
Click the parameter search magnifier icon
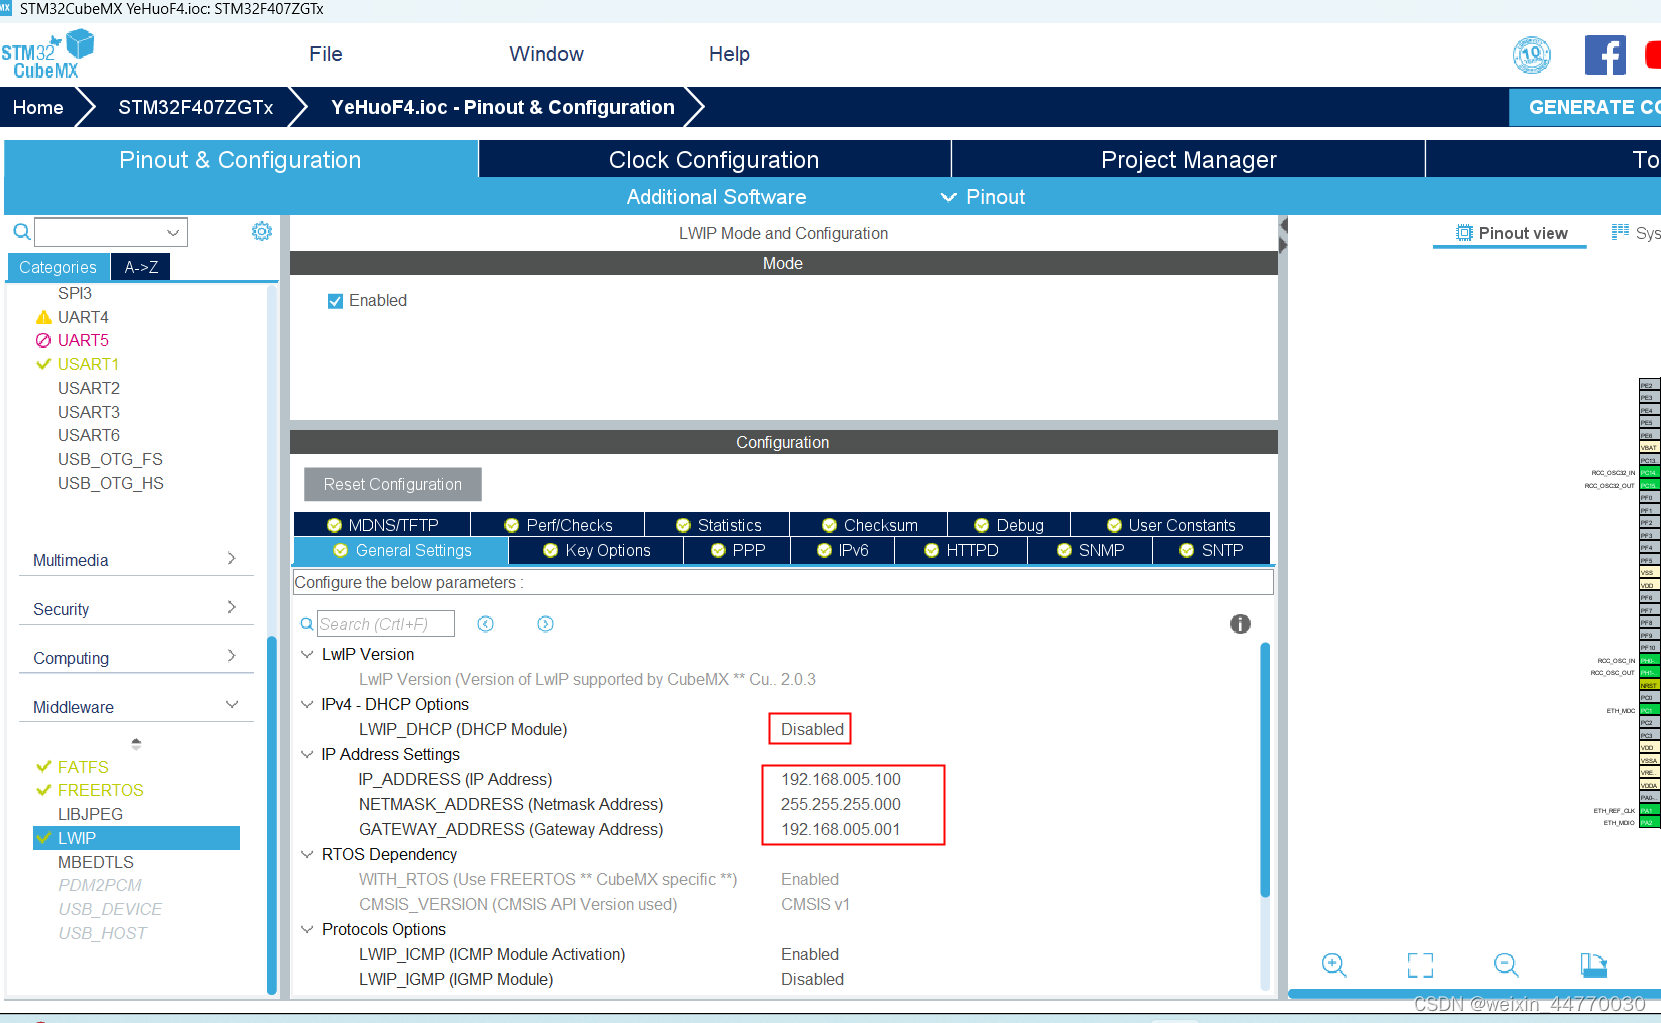click(307, 624)
